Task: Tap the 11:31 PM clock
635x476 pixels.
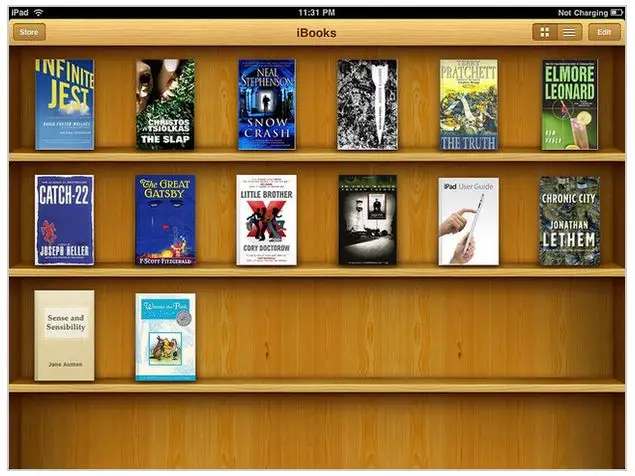Action: (317, 13)
